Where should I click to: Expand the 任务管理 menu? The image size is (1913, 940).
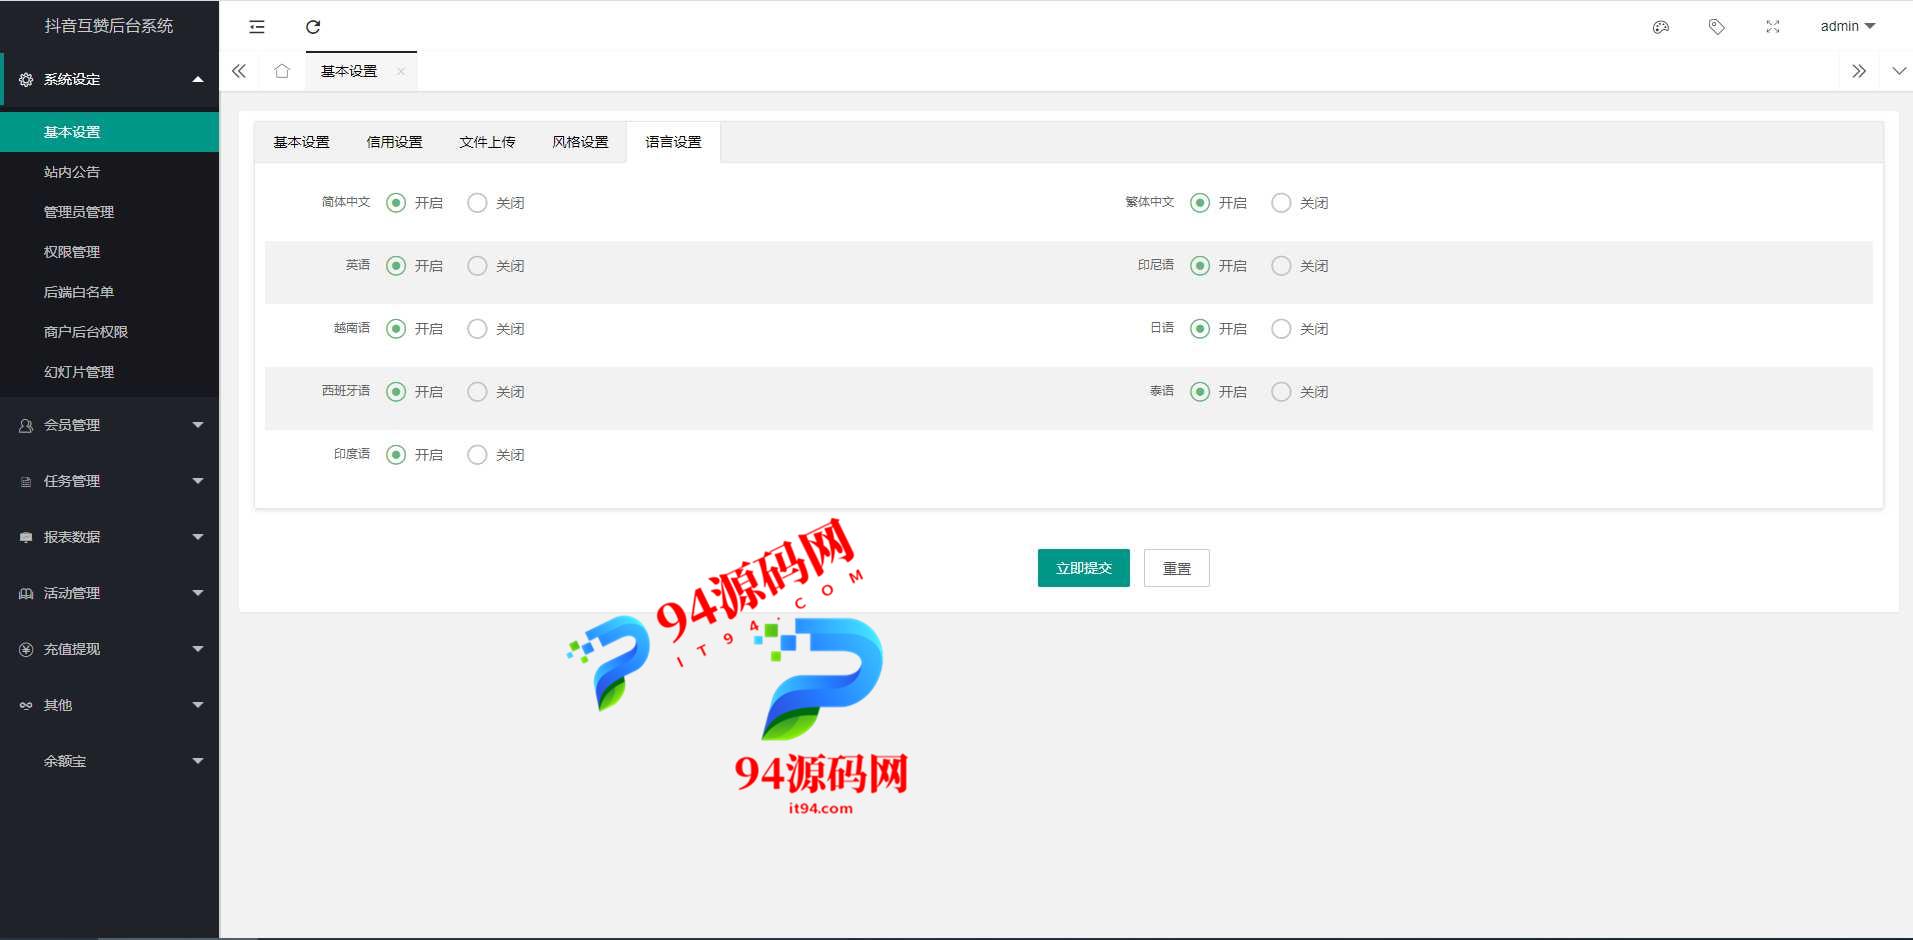coord(198,481)
